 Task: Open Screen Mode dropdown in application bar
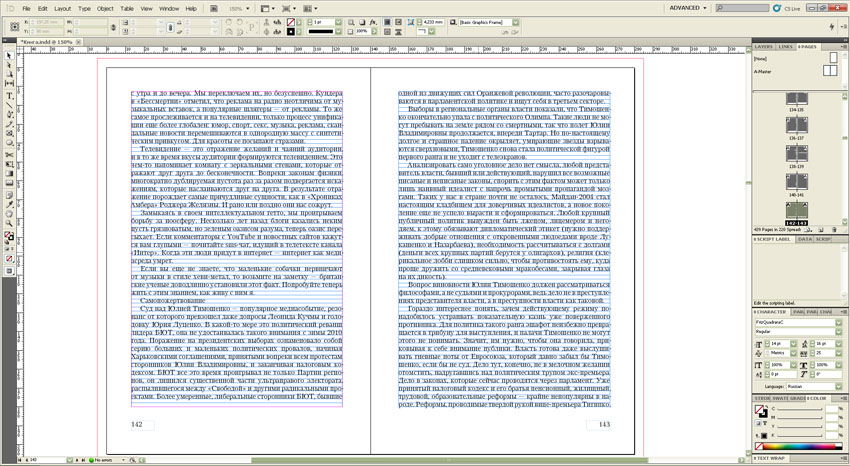point(288,9)
